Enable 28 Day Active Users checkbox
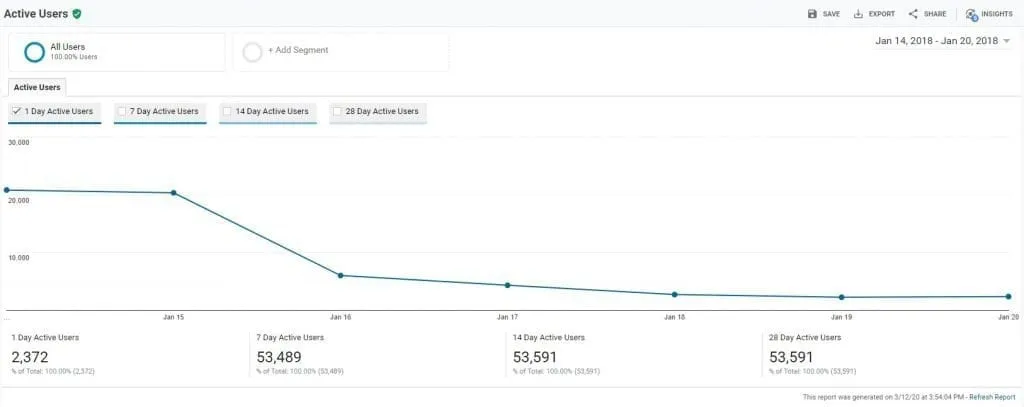Viewport: 1024px width, 407px height. (338, 112)
